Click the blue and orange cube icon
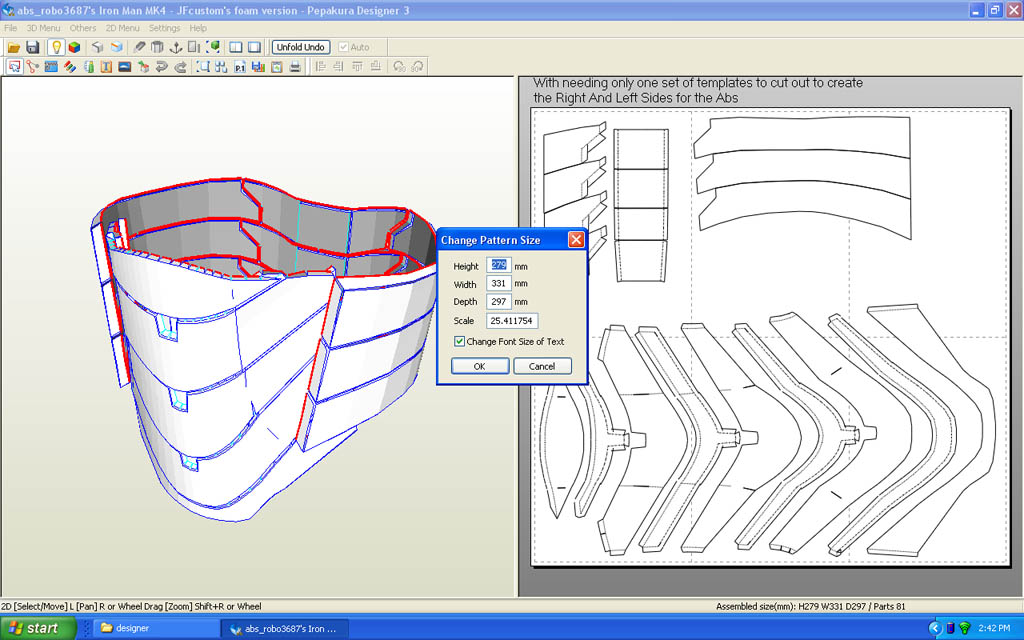Image resolution: width=1024 pixels, height=640 pixels. (x=116, y=47)
